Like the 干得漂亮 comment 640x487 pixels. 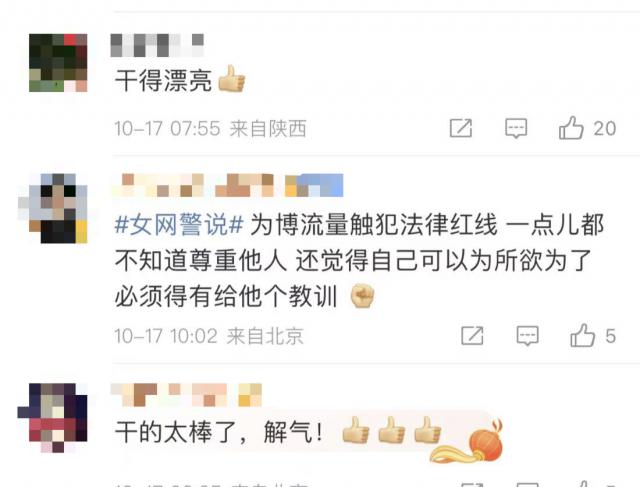(x=571, y=128)
